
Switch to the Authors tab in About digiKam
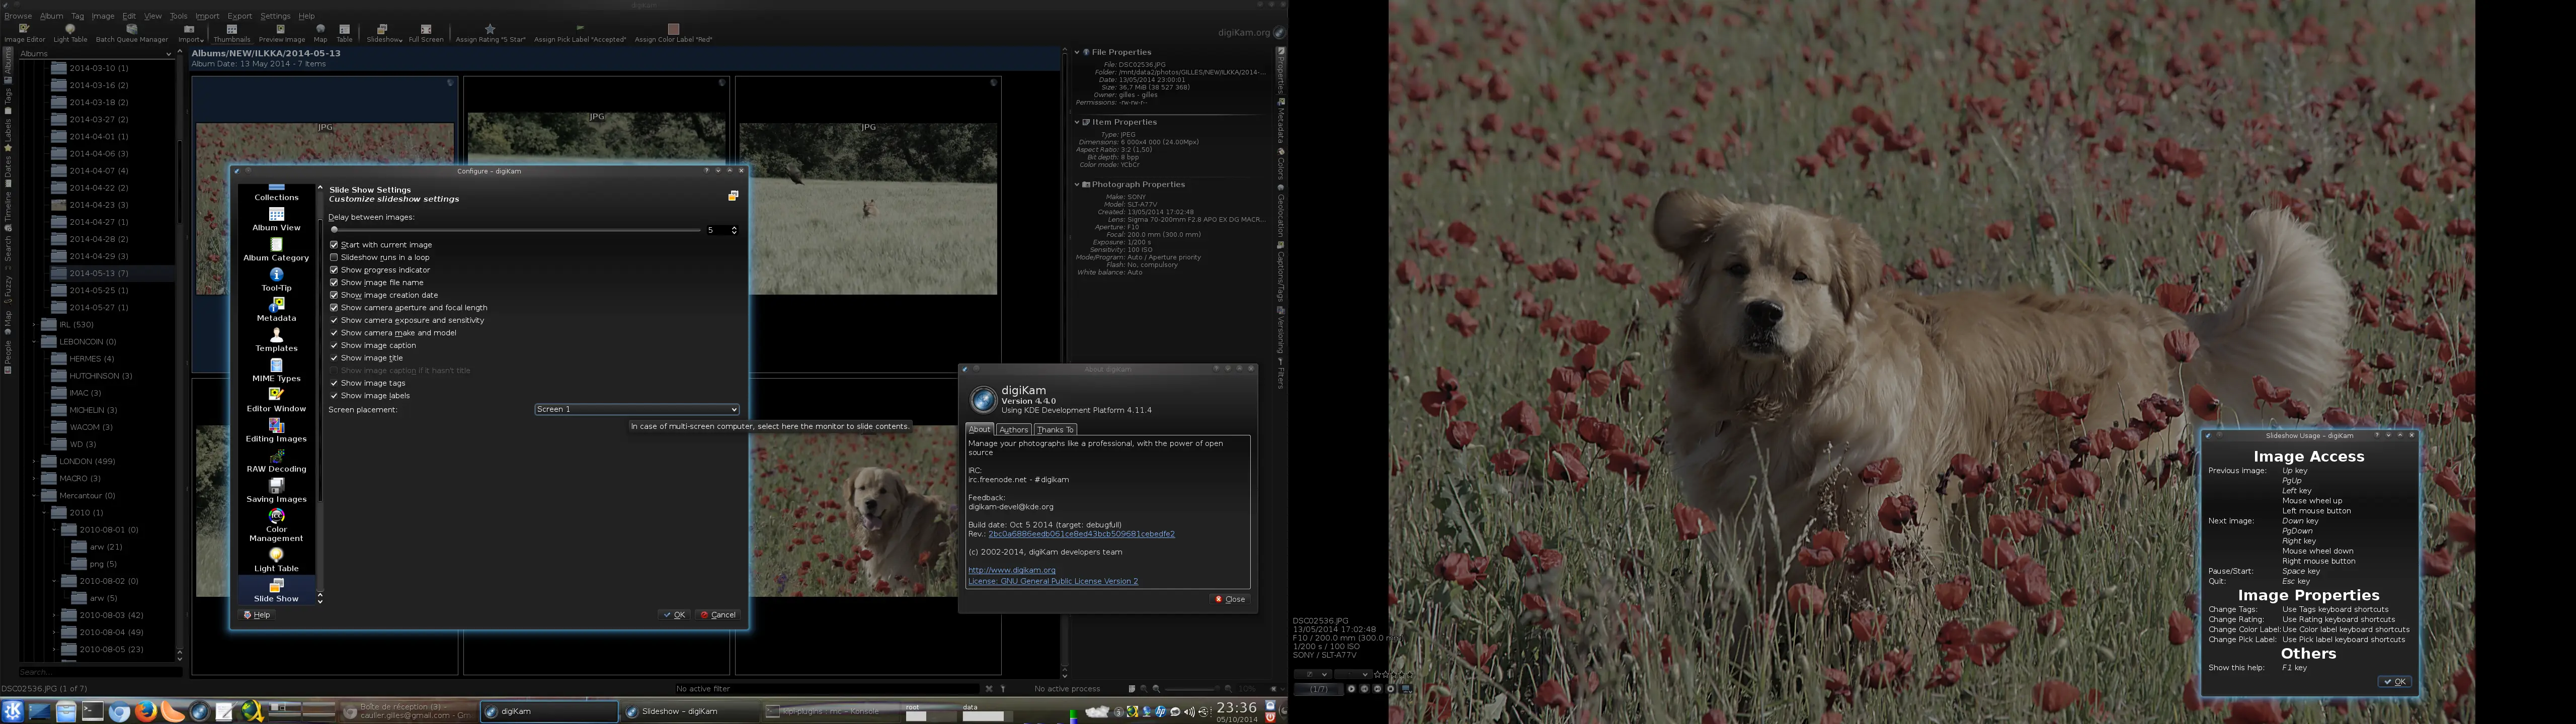[1013, 429]
